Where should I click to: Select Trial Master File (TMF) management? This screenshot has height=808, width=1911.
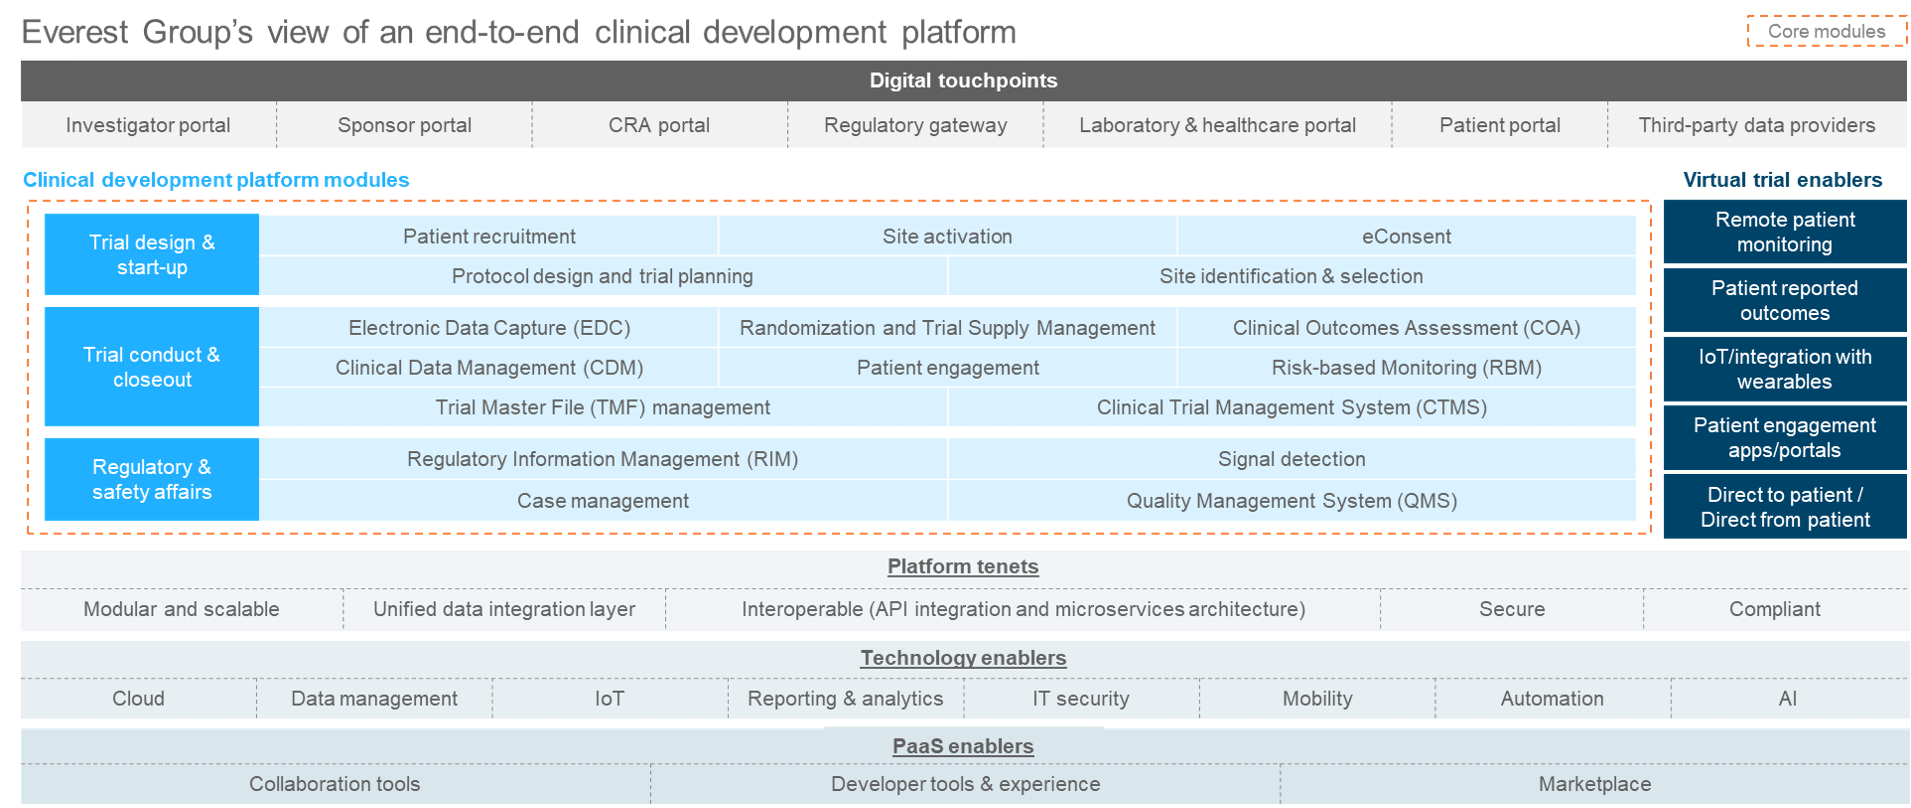pos(603,407)
